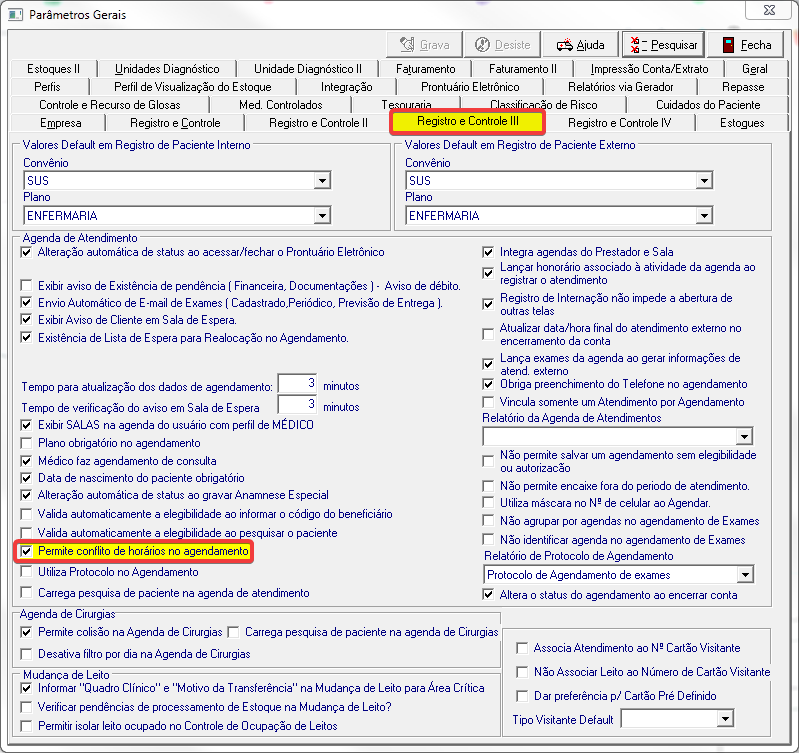Expand Plano dropdown for Paciente Interno
The height and width of the screenshot is (753, 799).
click(x=322, y=216)
